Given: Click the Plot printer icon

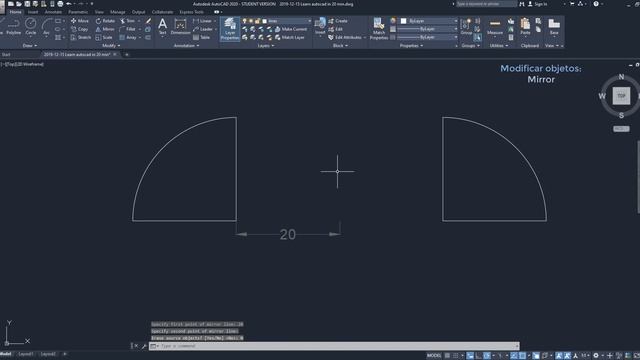Looking at the screenshot, I should point(60,4).
